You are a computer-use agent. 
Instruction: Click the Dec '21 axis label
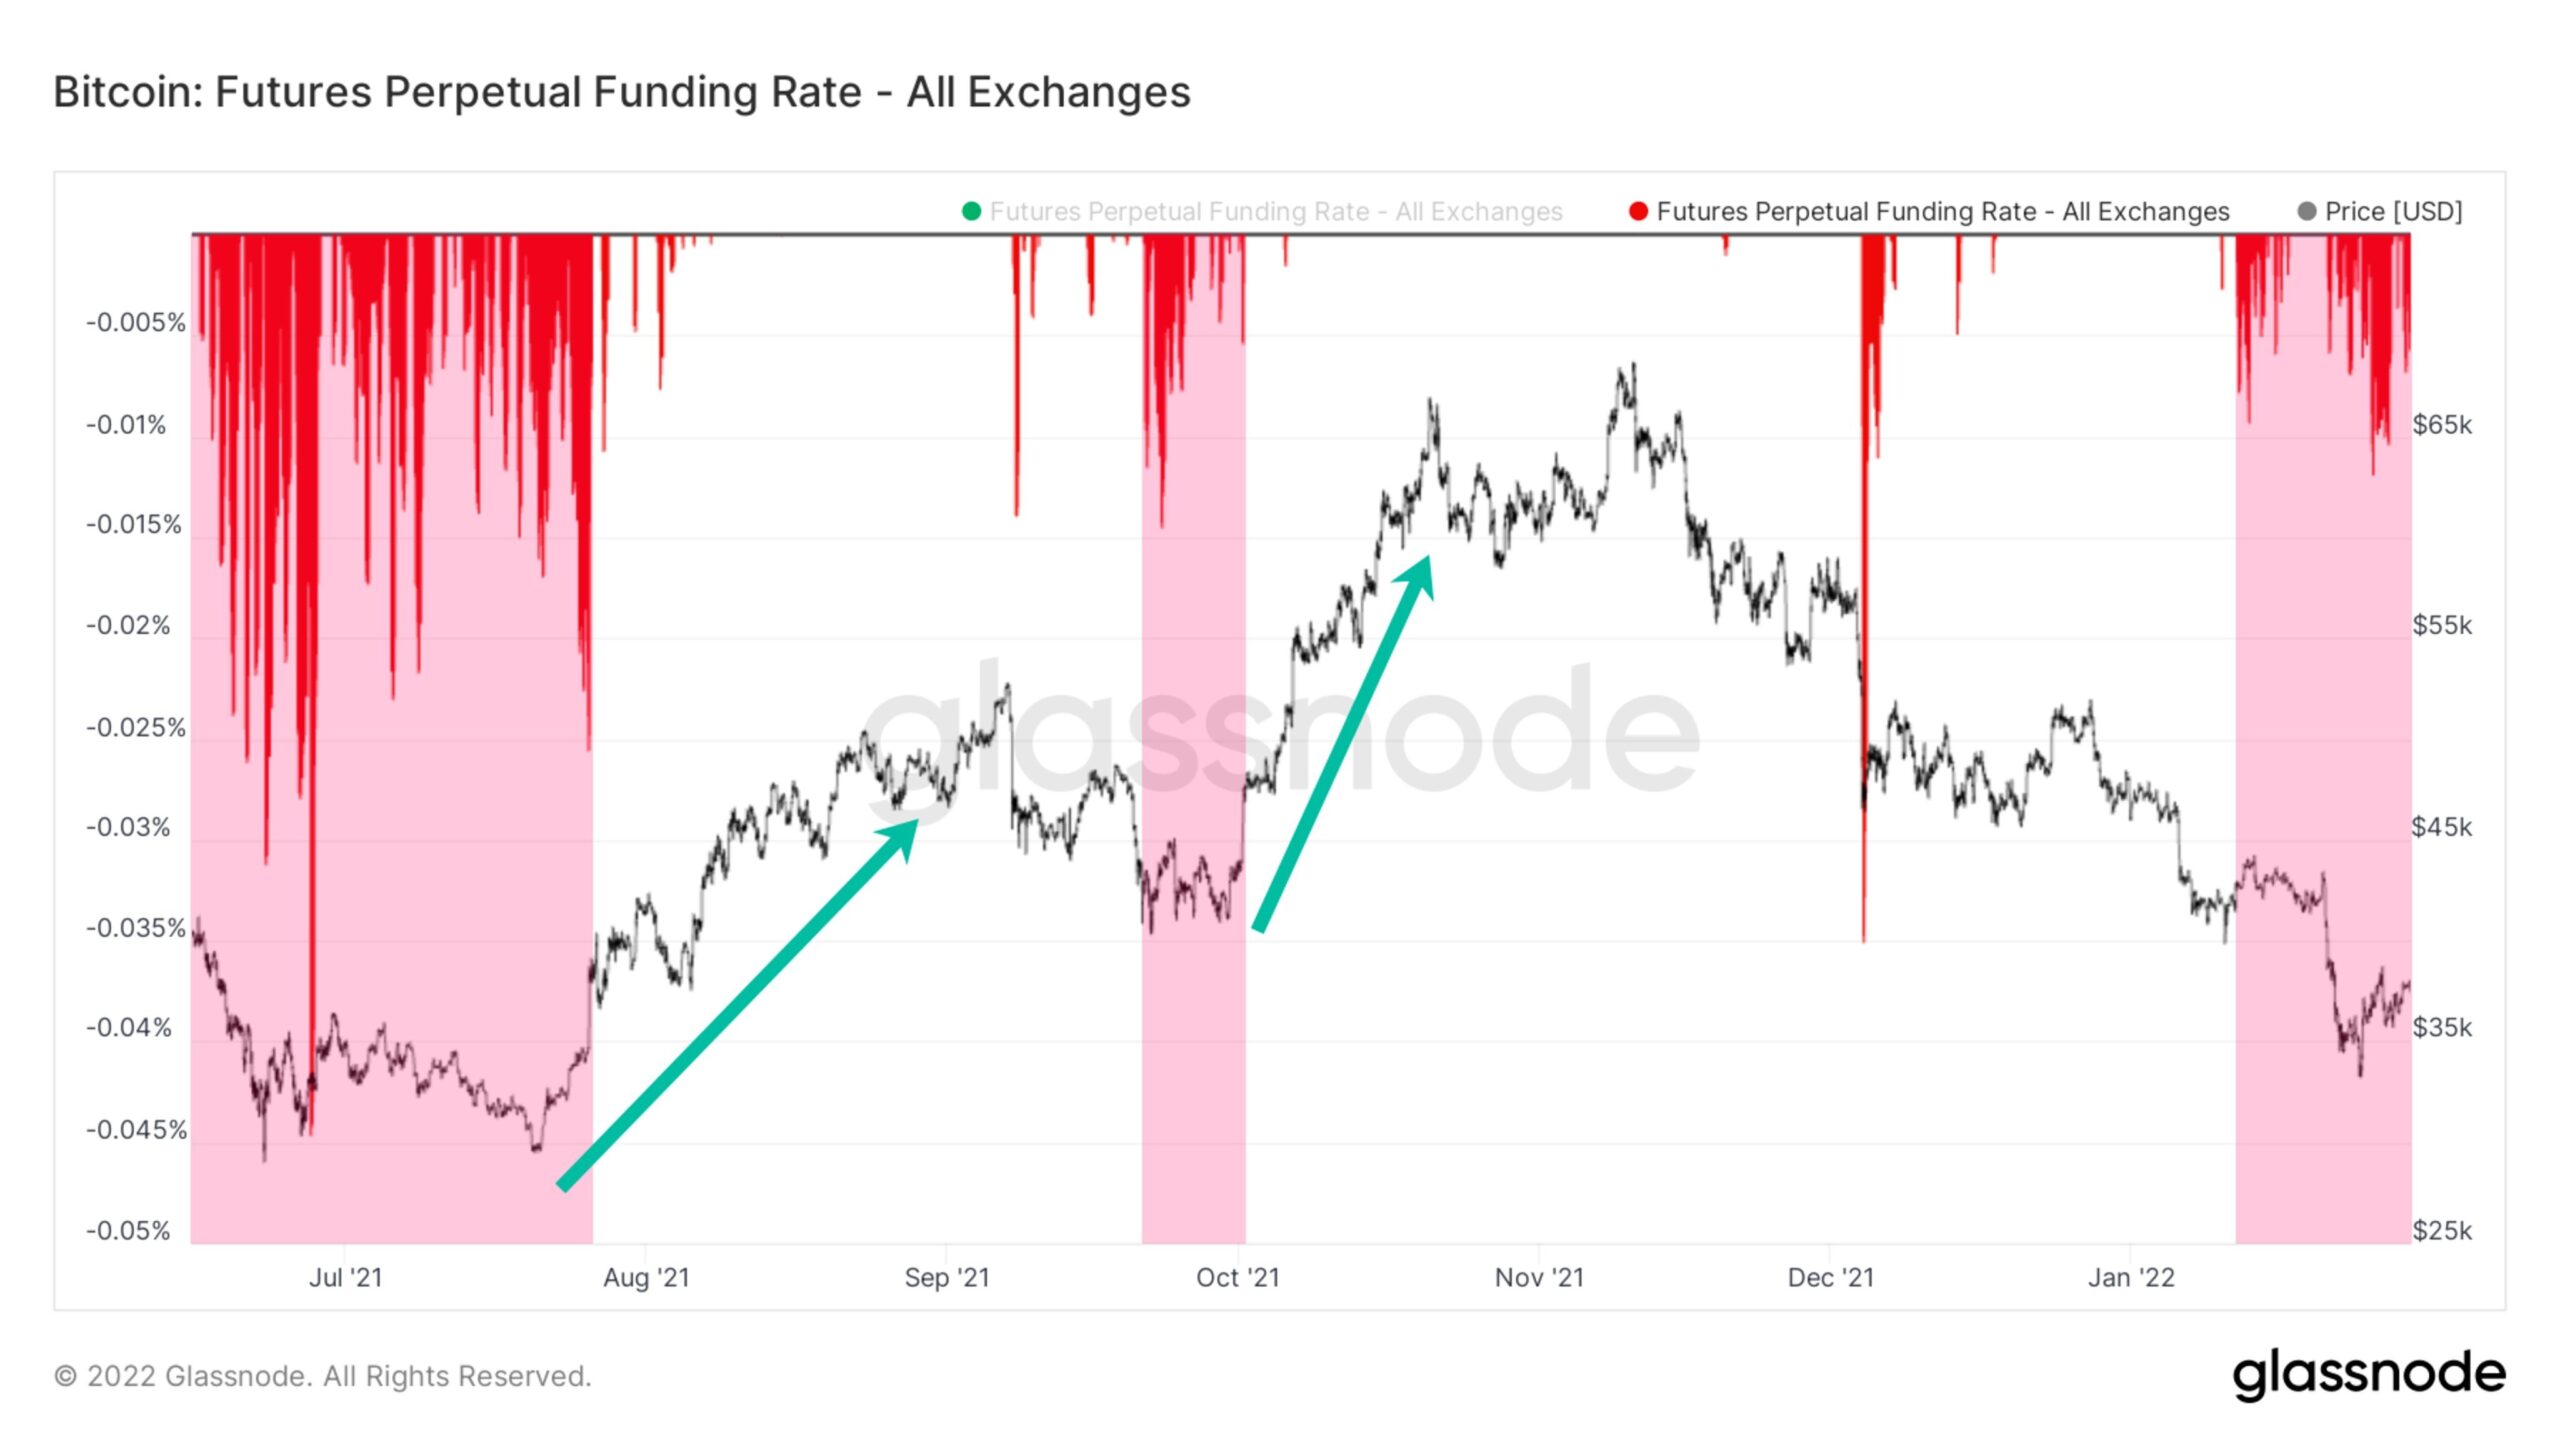point(1830,1277)
